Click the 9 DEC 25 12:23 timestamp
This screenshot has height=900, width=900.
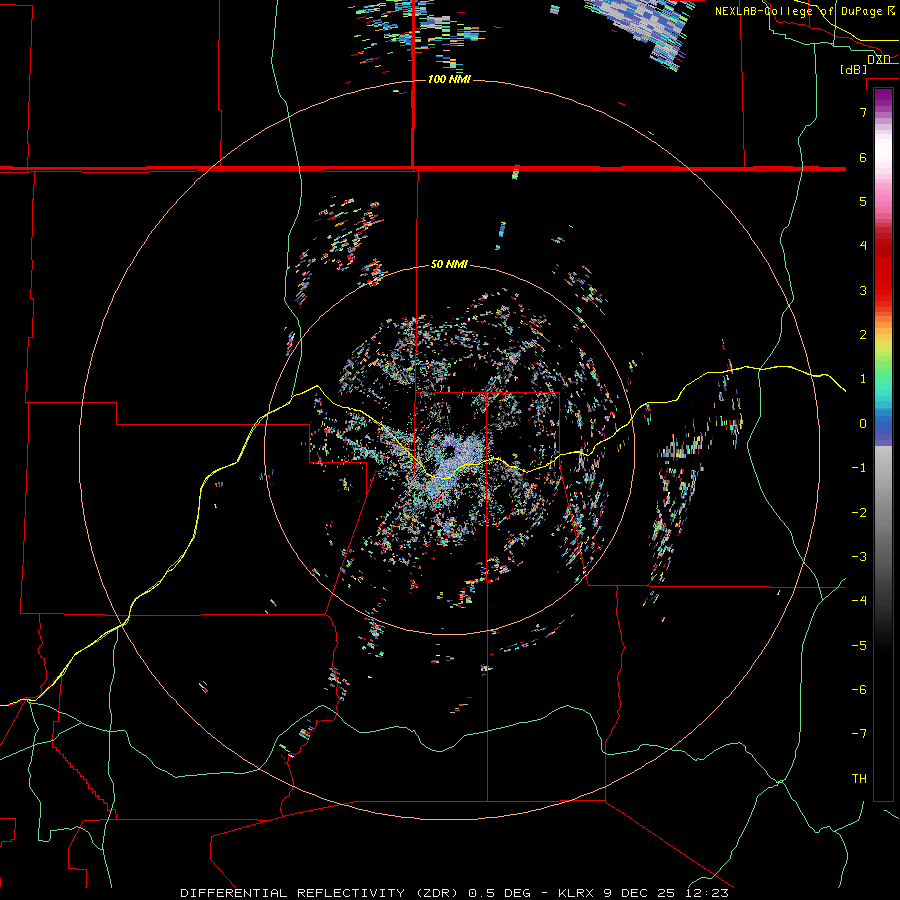pos(666,893)
